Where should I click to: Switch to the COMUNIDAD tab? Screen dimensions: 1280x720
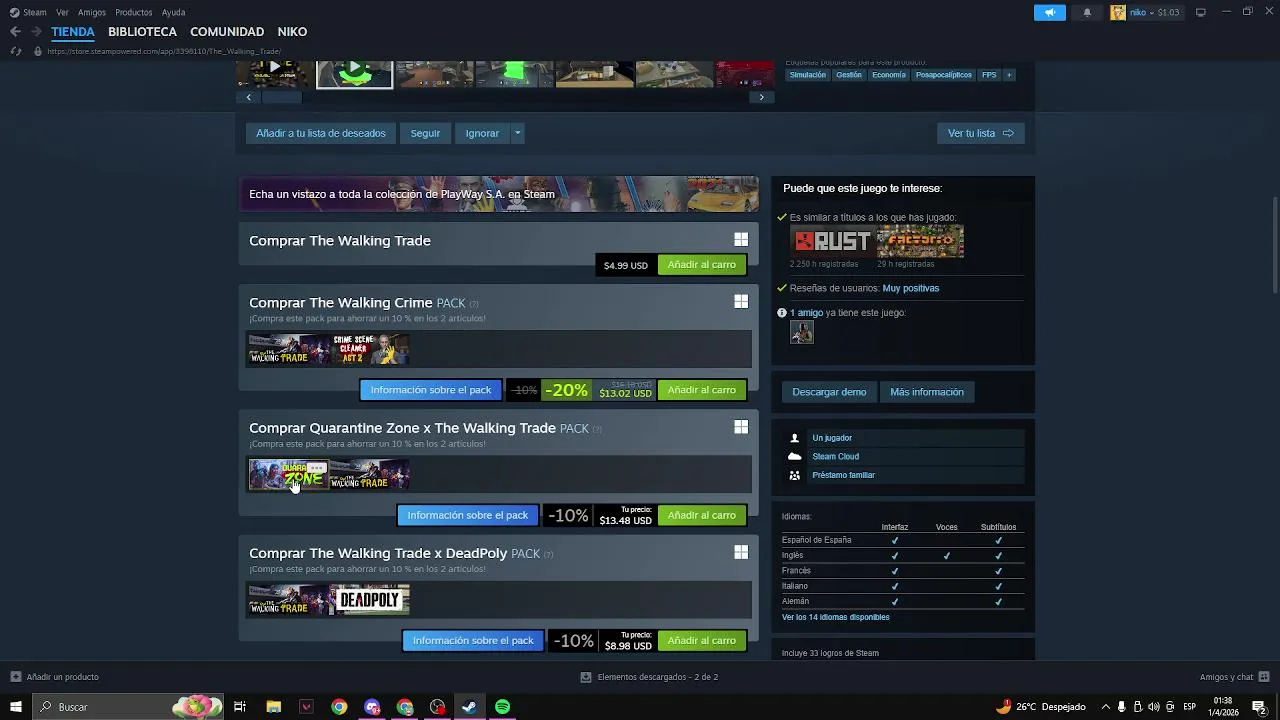pyautogui.click(x=227, y=32)
